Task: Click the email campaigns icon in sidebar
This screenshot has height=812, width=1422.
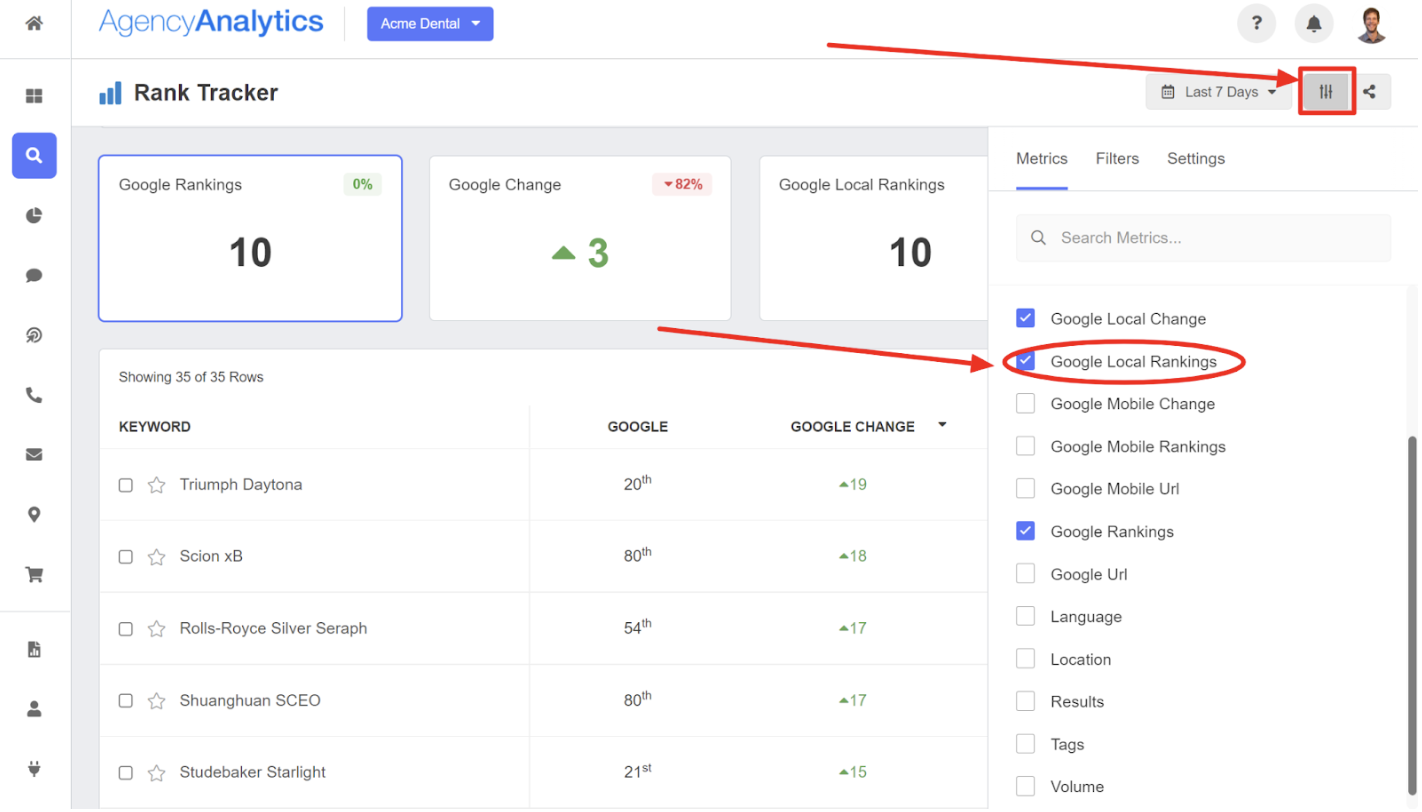Action: tap(34, 455)
